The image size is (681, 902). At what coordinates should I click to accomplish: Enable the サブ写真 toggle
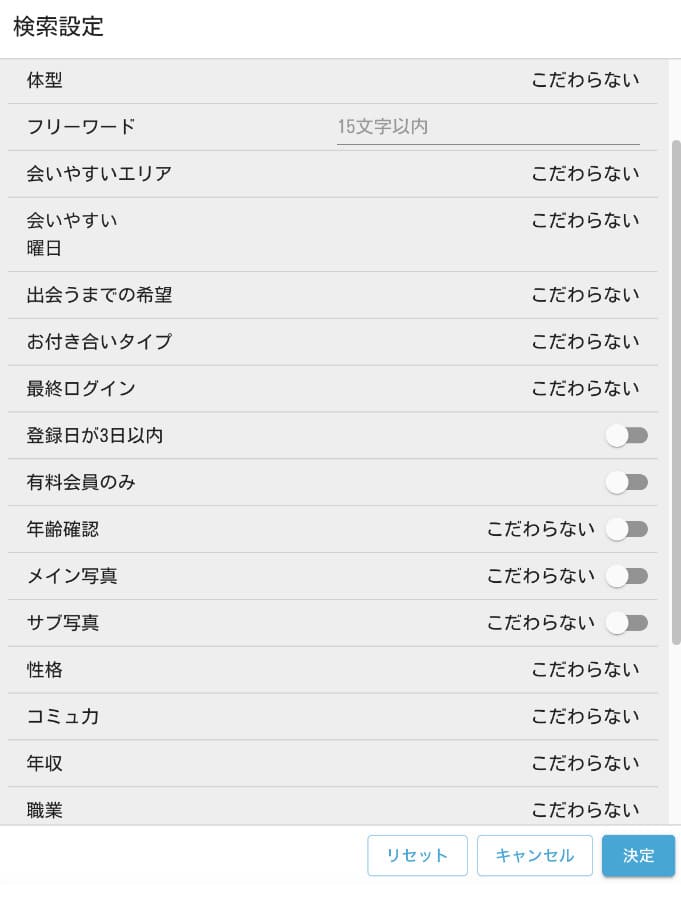click(627, 623)
